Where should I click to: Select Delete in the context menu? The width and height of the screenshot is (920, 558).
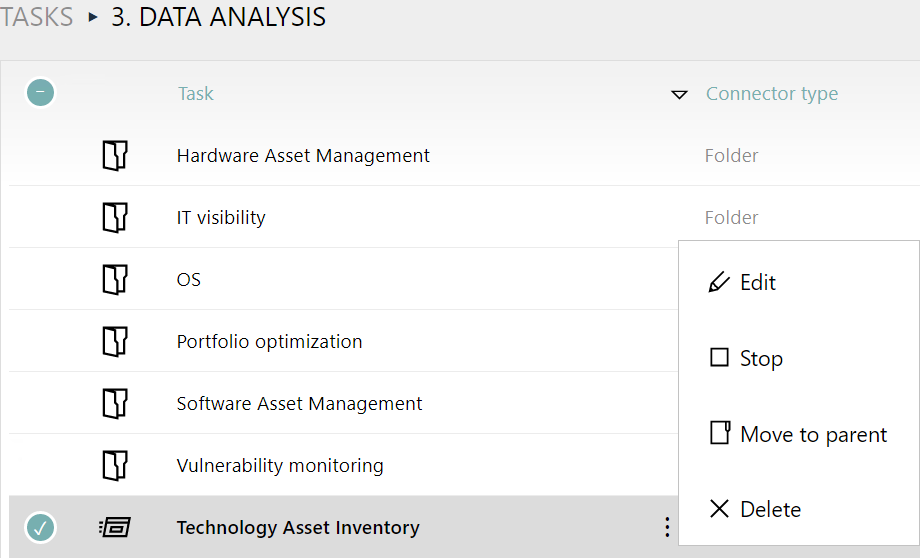pos(769,510)
